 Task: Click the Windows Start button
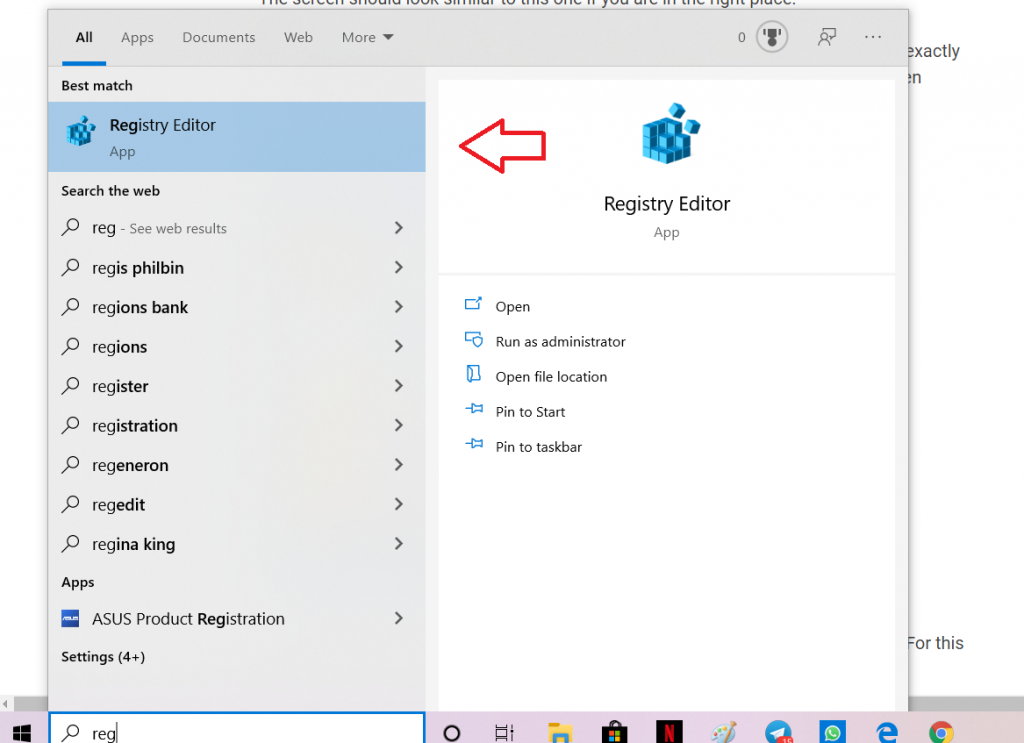pyautogui.click(x=22, y=733)
